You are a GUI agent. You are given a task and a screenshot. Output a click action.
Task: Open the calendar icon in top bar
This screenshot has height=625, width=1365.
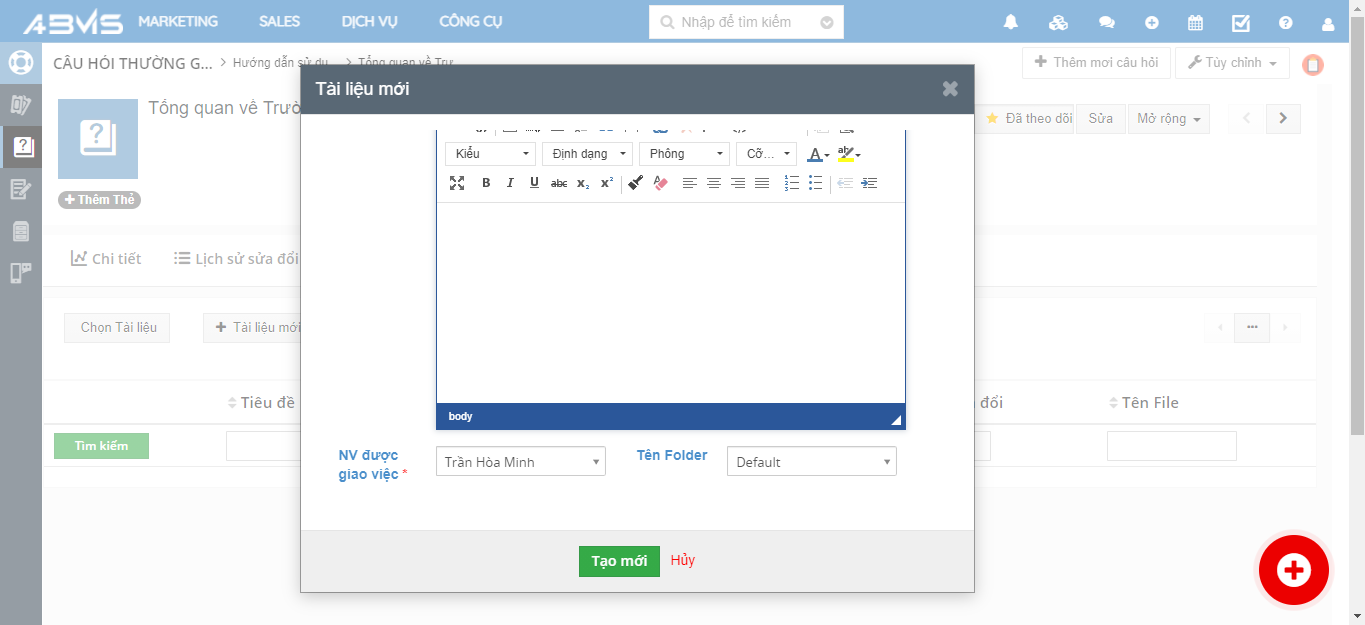click(1195, 22)
